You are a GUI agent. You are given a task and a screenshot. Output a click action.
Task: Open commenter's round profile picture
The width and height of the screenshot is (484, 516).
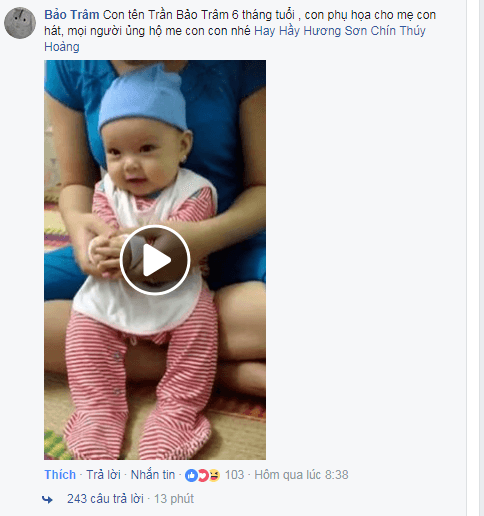point(20,23)
